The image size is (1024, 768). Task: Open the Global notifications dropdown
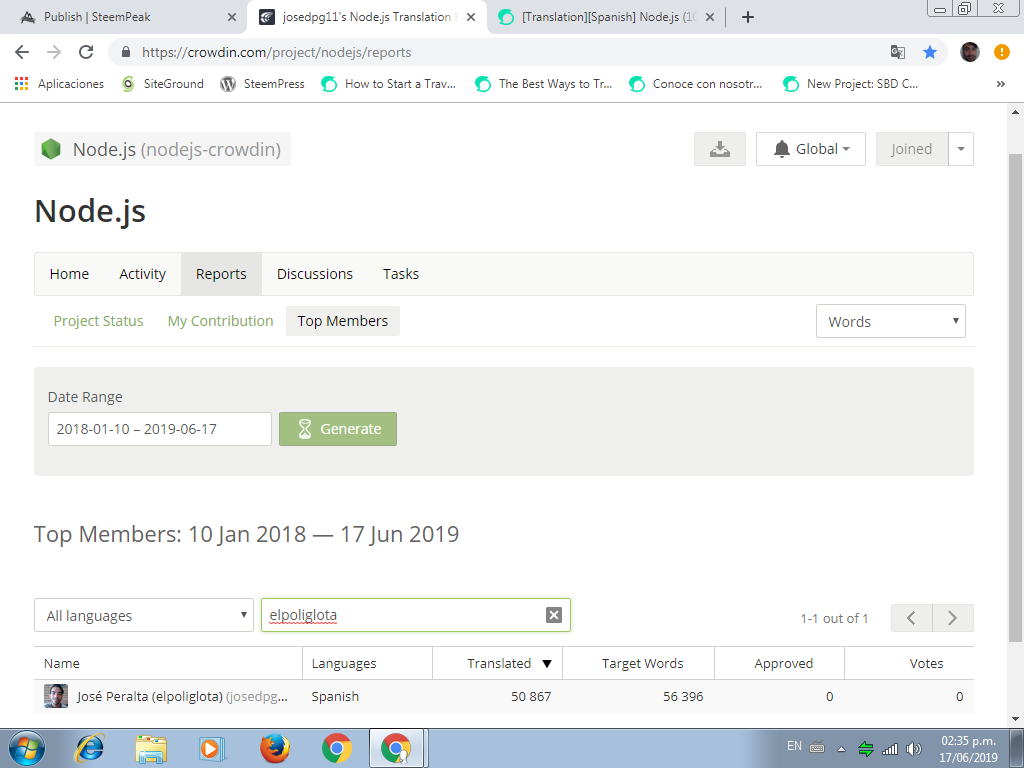click(x=810, y=149)
